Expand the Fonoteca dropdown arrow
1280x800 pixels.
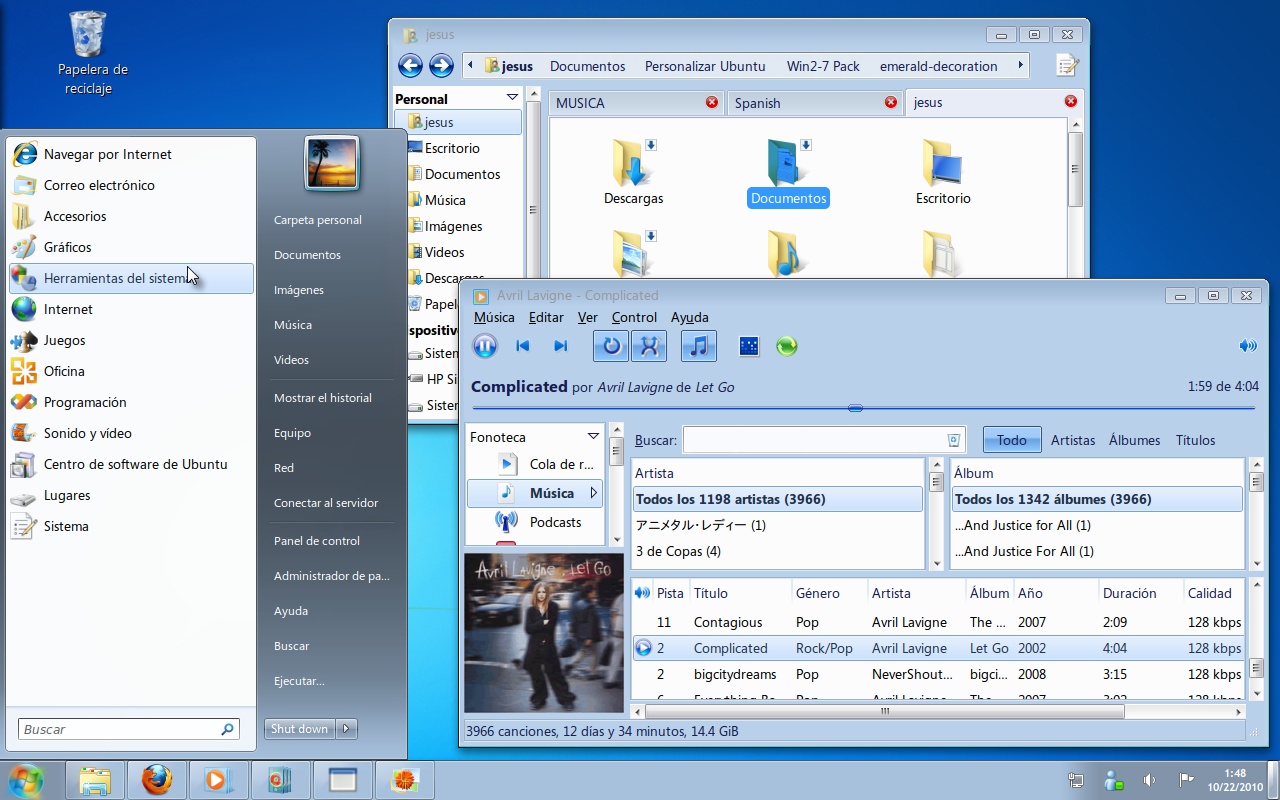pyautogui.click(x=593, y=437)
